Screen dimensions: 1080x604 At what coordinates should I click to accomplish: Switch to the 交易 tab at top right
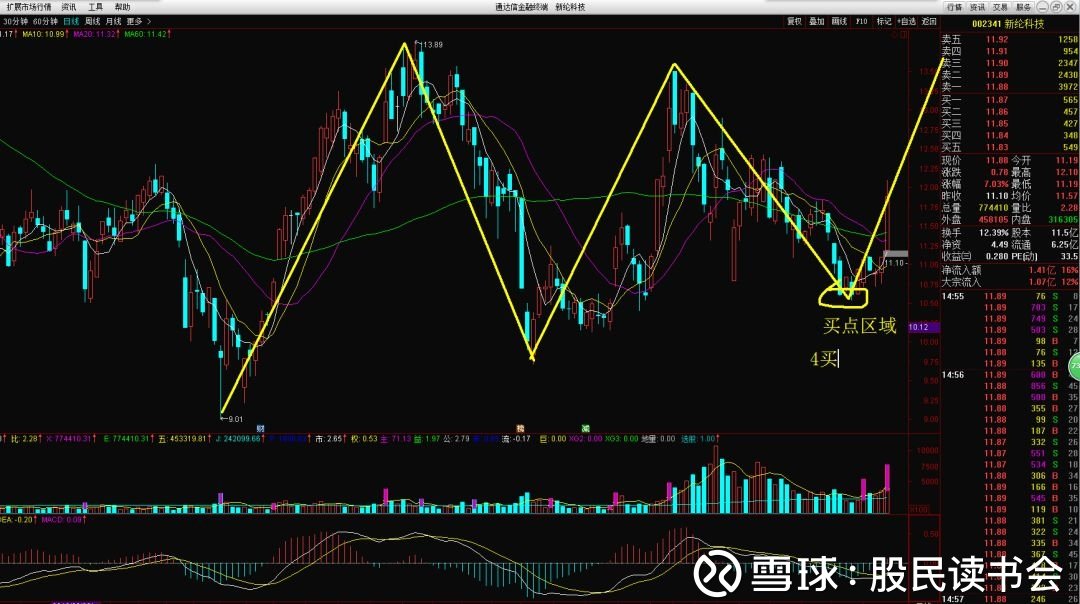click(1000, 7)
